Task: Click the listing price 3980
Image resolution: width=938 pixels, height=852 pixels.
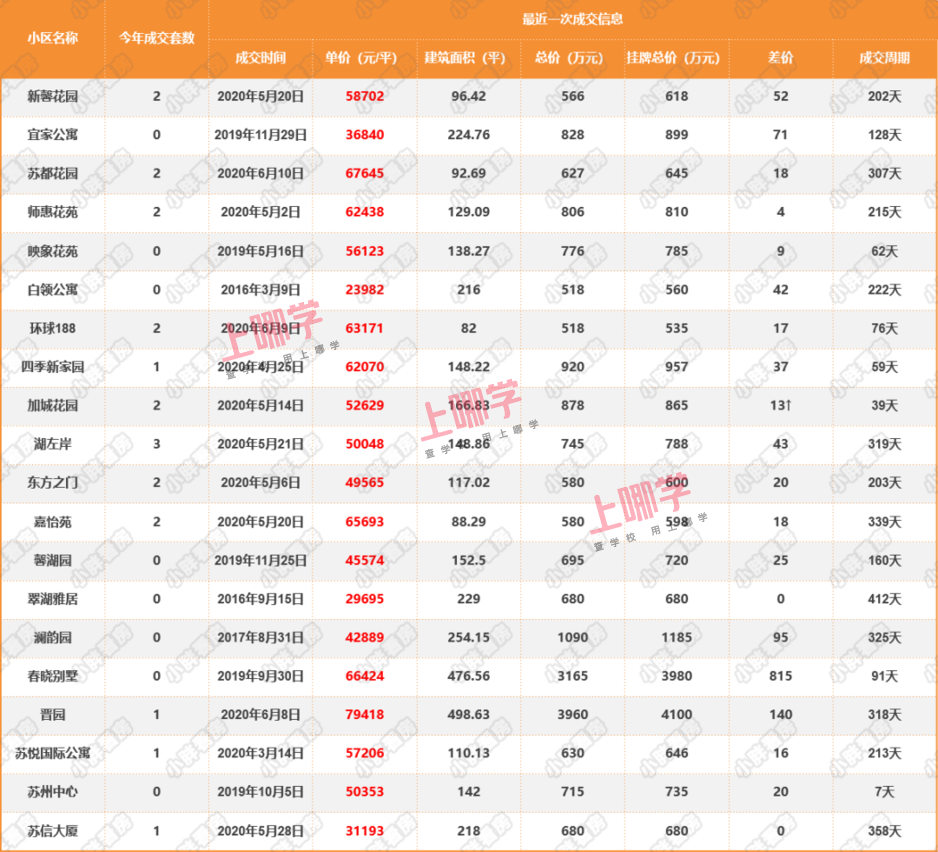Action: coord(677,676)
